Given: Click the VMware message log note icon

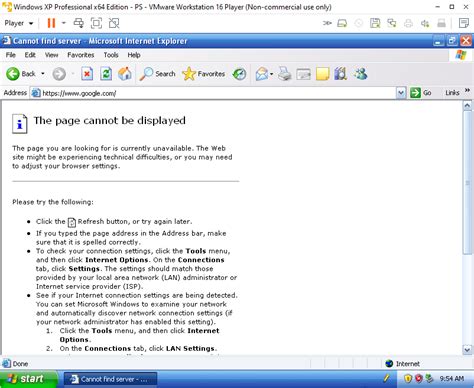Looking at the screenshot, I should point(464,23).
